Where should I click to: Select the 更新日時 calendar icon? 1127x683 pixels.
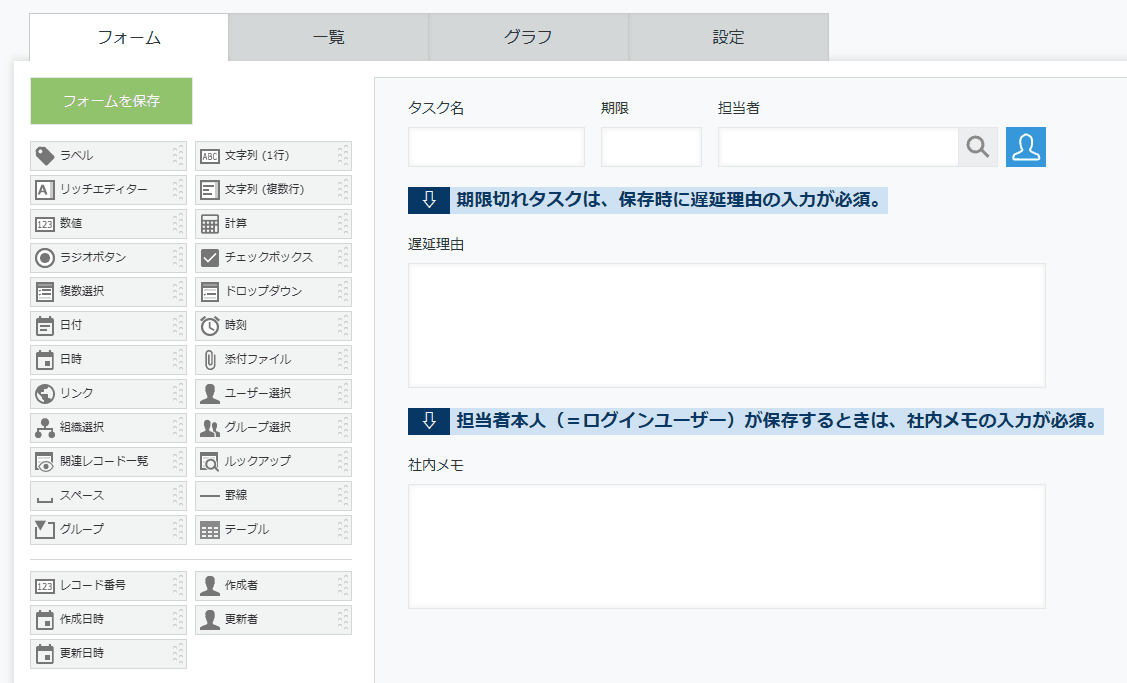click(x=45, y=654)
